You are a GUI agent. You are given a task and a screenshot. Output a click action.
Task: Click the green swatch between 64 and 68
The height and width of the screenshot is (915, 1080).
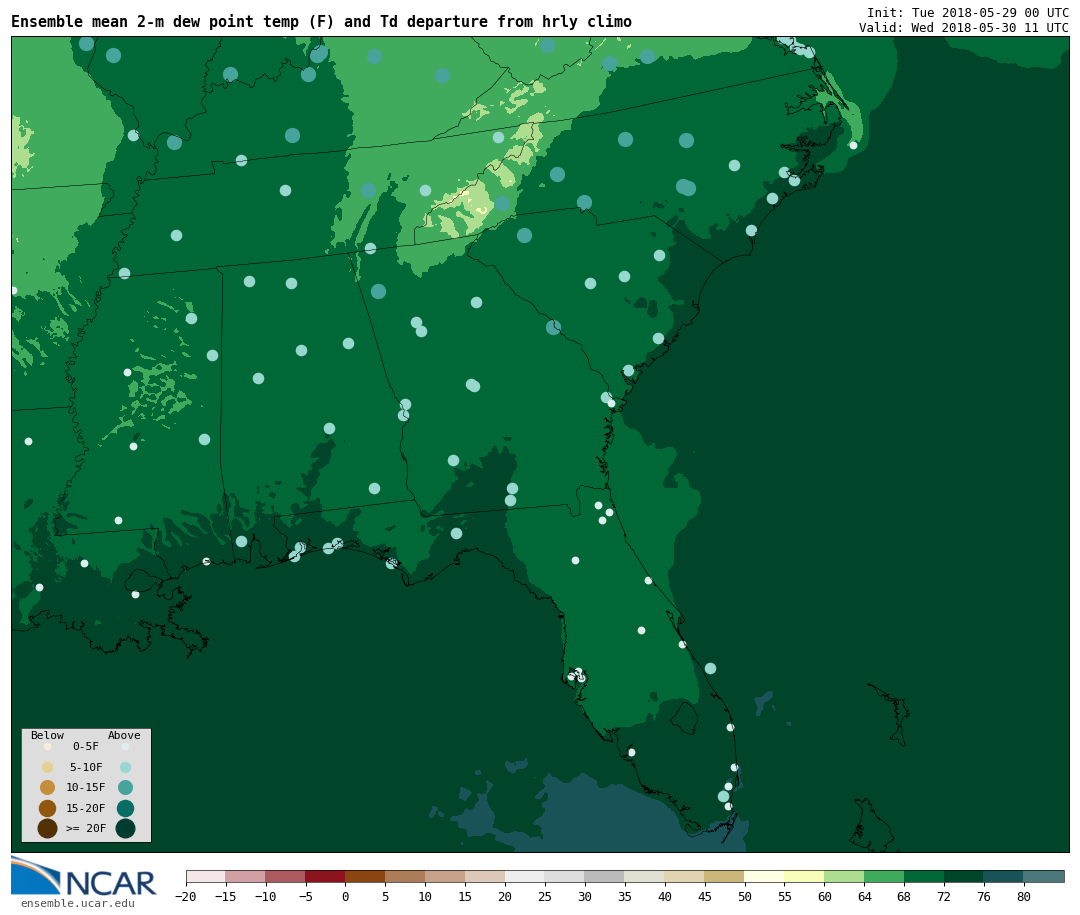click(885, 876)
